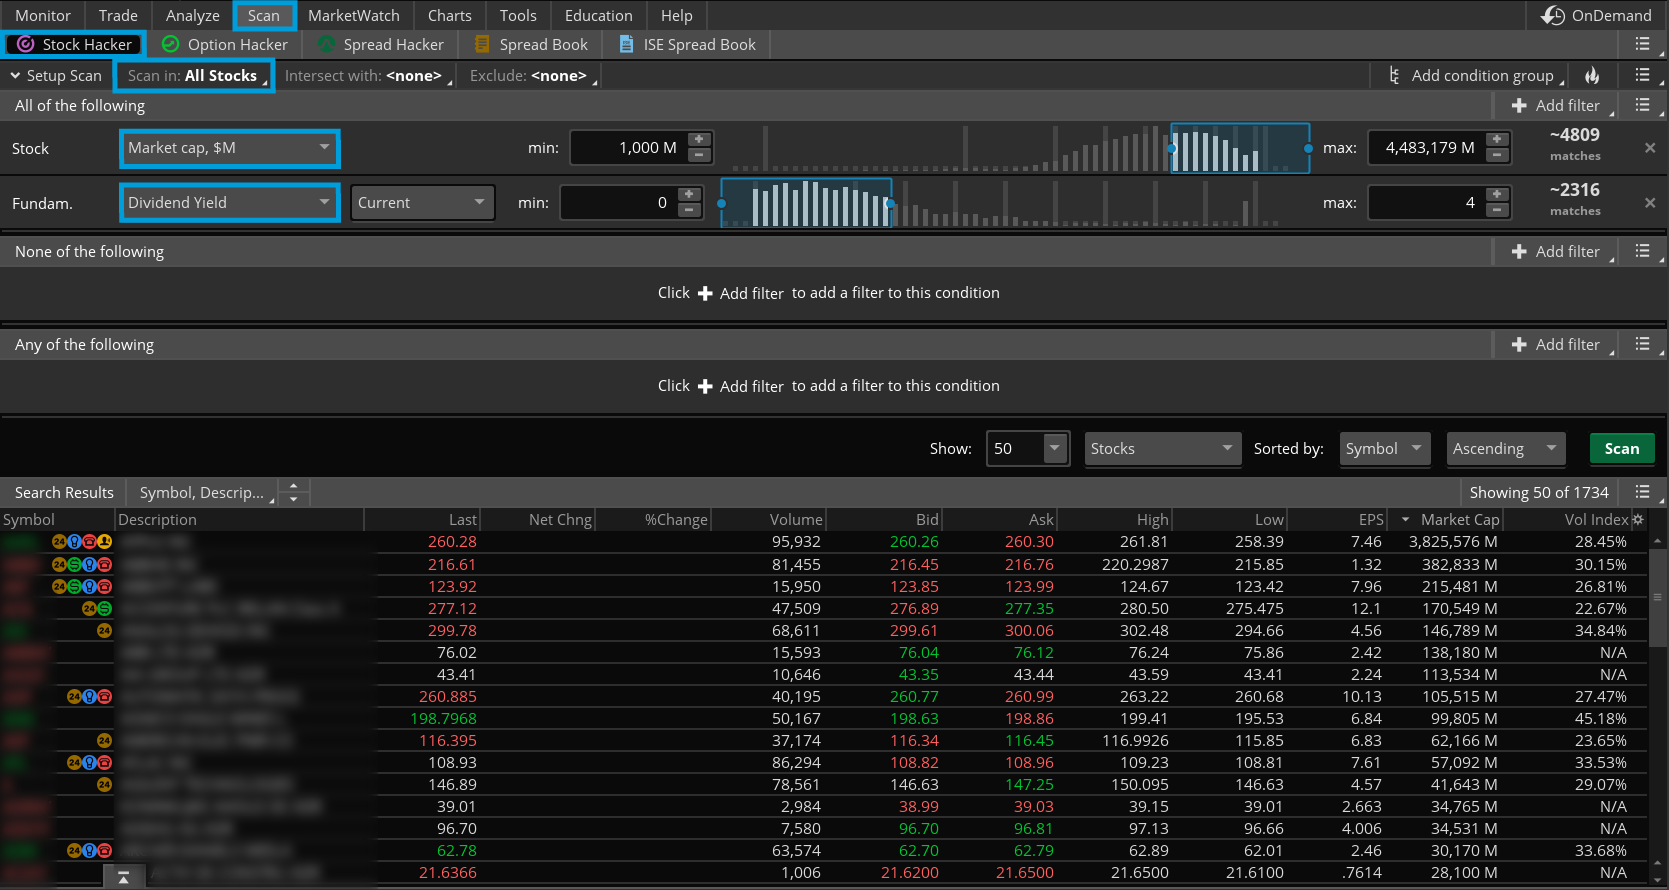Decrease Market cap minimum with minus

pos(699,155)
